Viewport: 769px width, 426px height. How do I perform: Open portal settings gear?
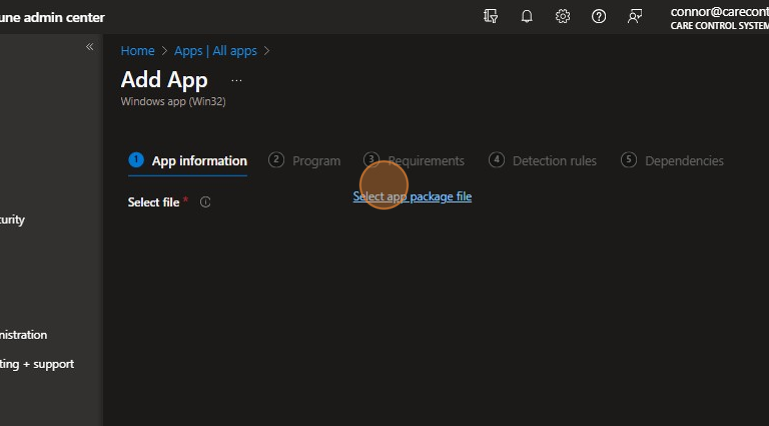tap(563, 17)
